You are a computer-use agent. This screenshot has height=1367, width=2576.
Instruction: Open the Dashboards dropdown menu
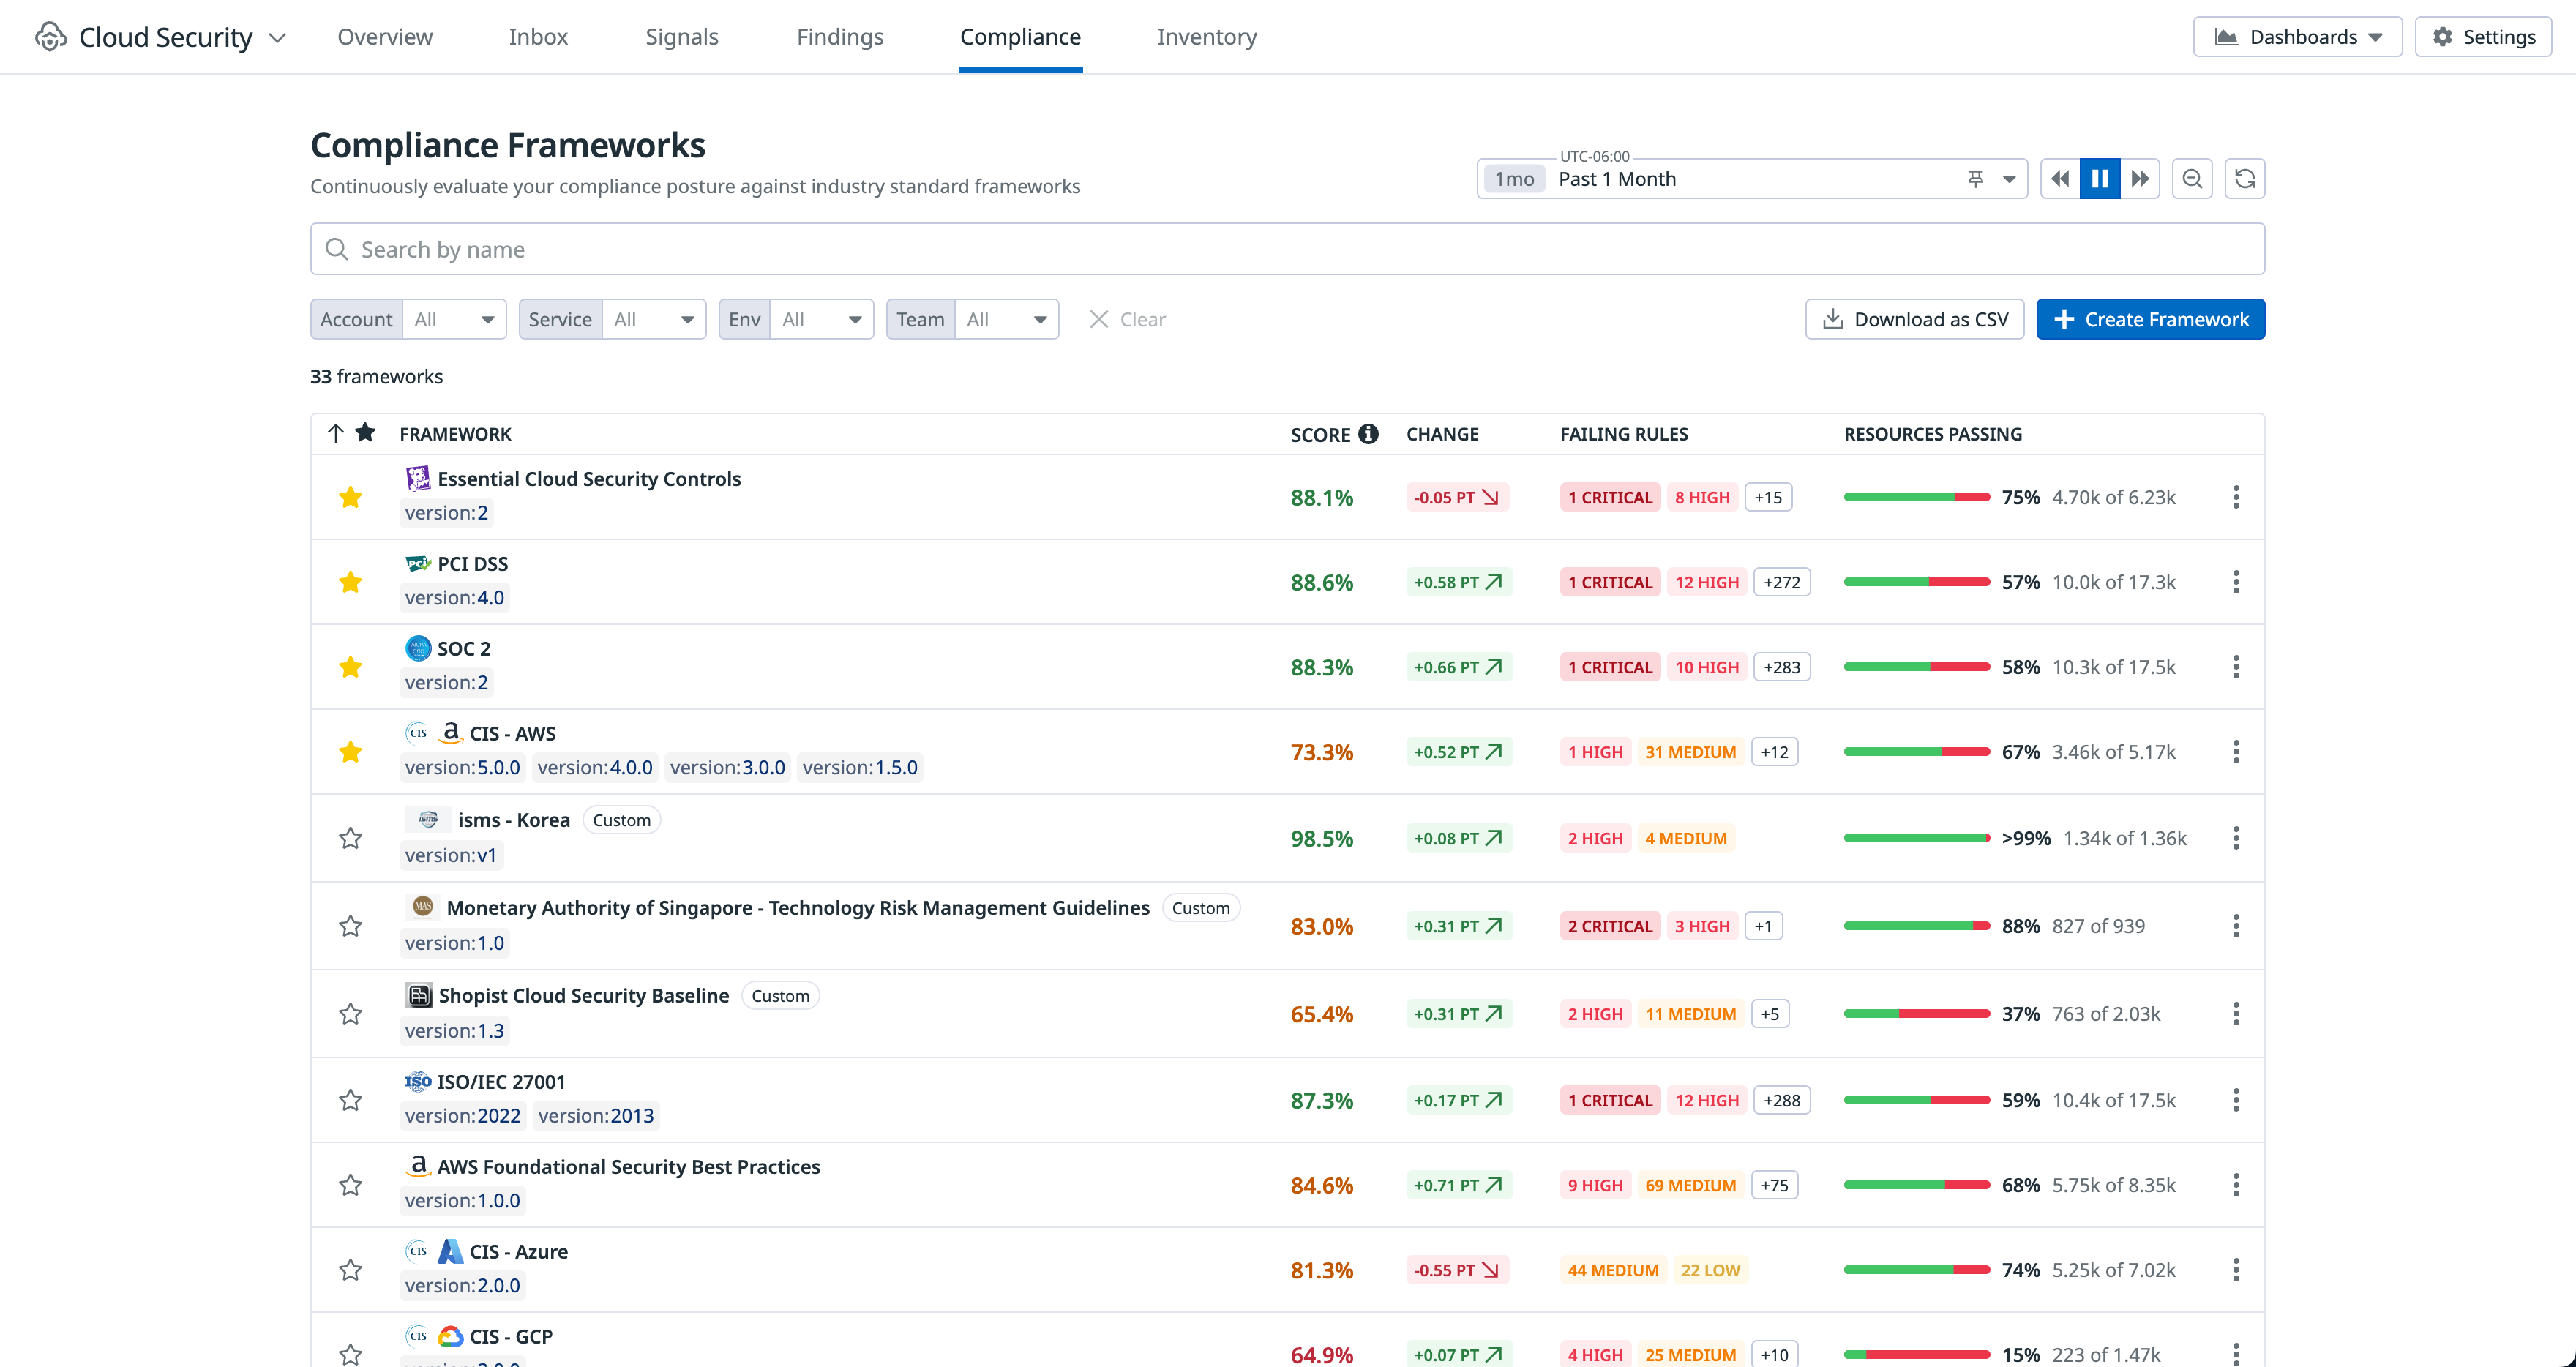2297,37
